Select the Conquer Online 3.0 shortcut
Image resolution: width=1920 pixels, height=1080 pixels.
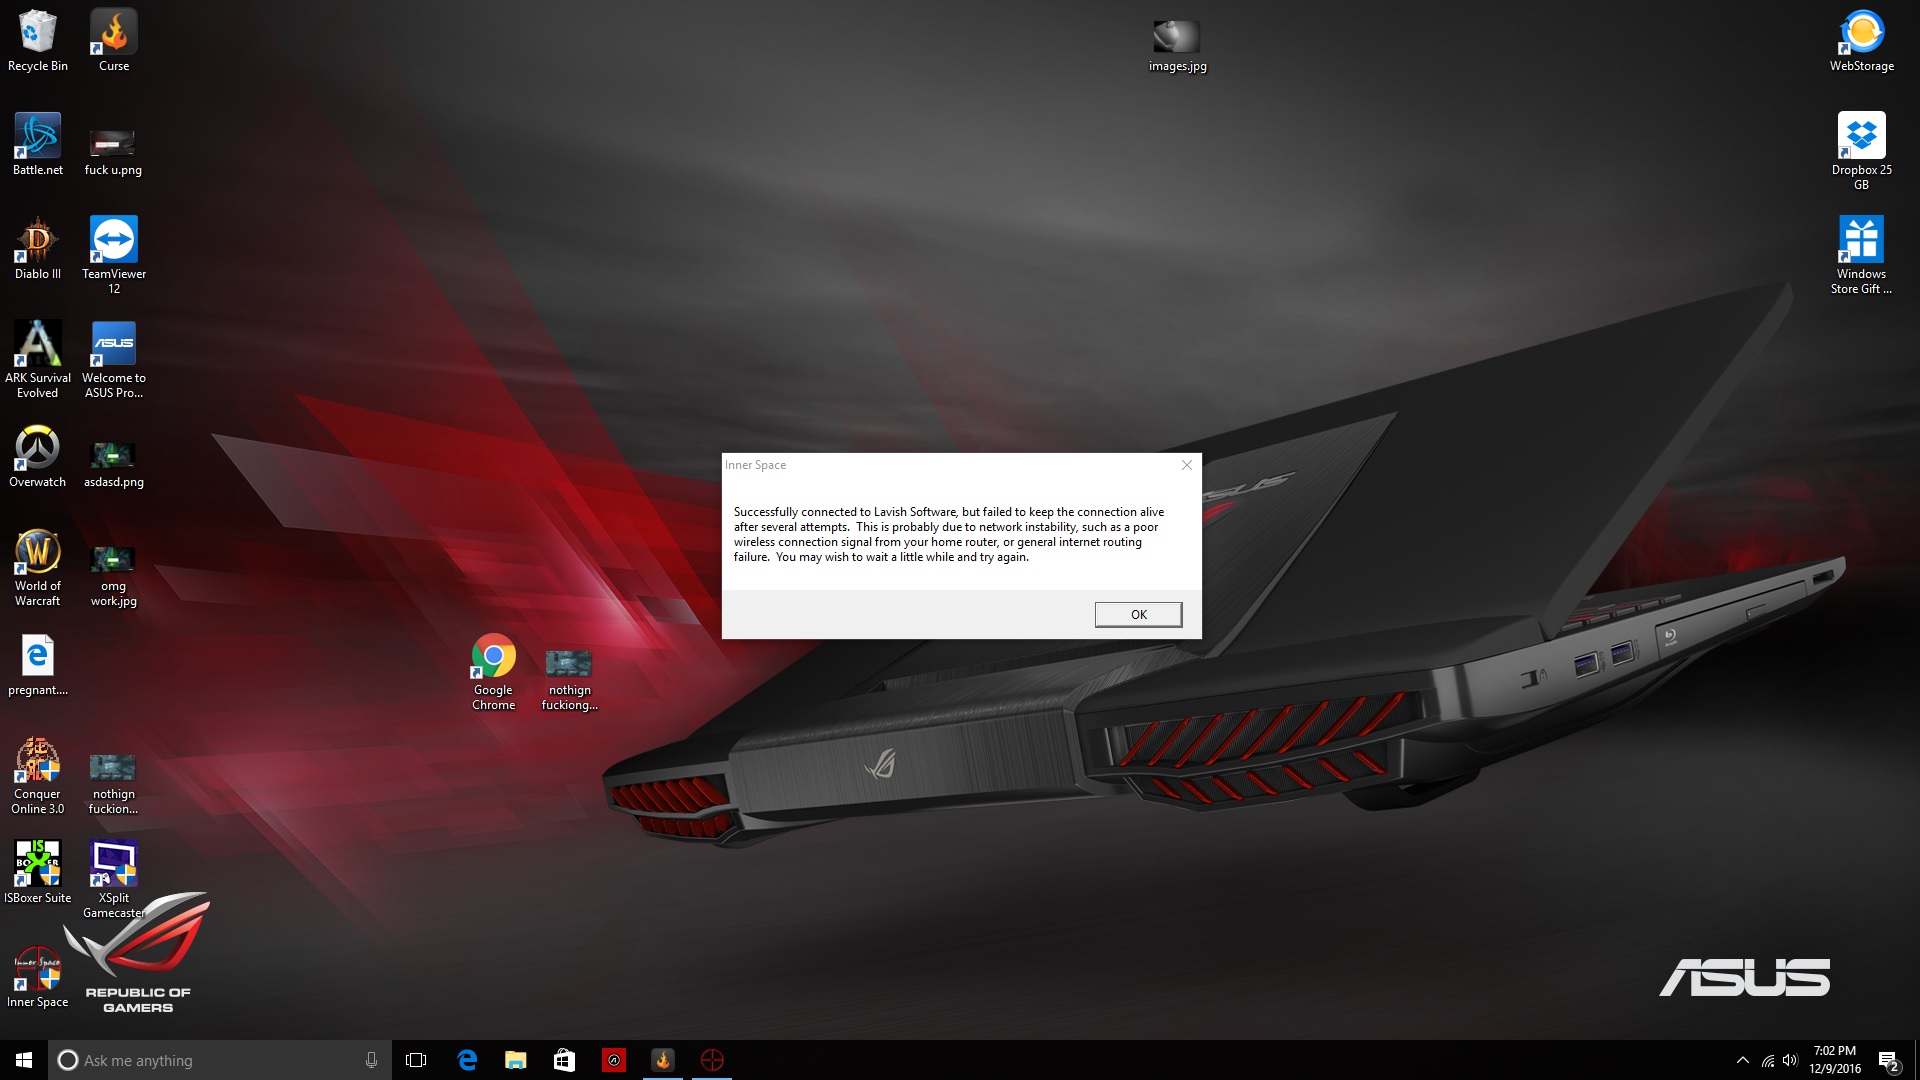(x=38, y=776)
